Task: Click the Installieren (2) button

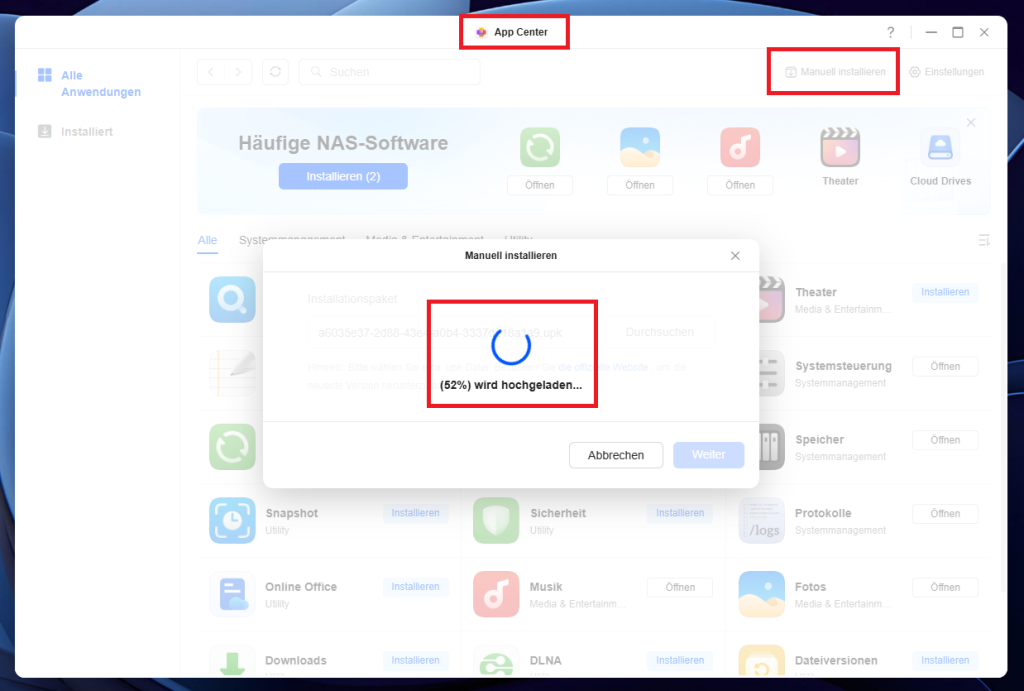Action: pyautogui.click(x=343, y=176)
